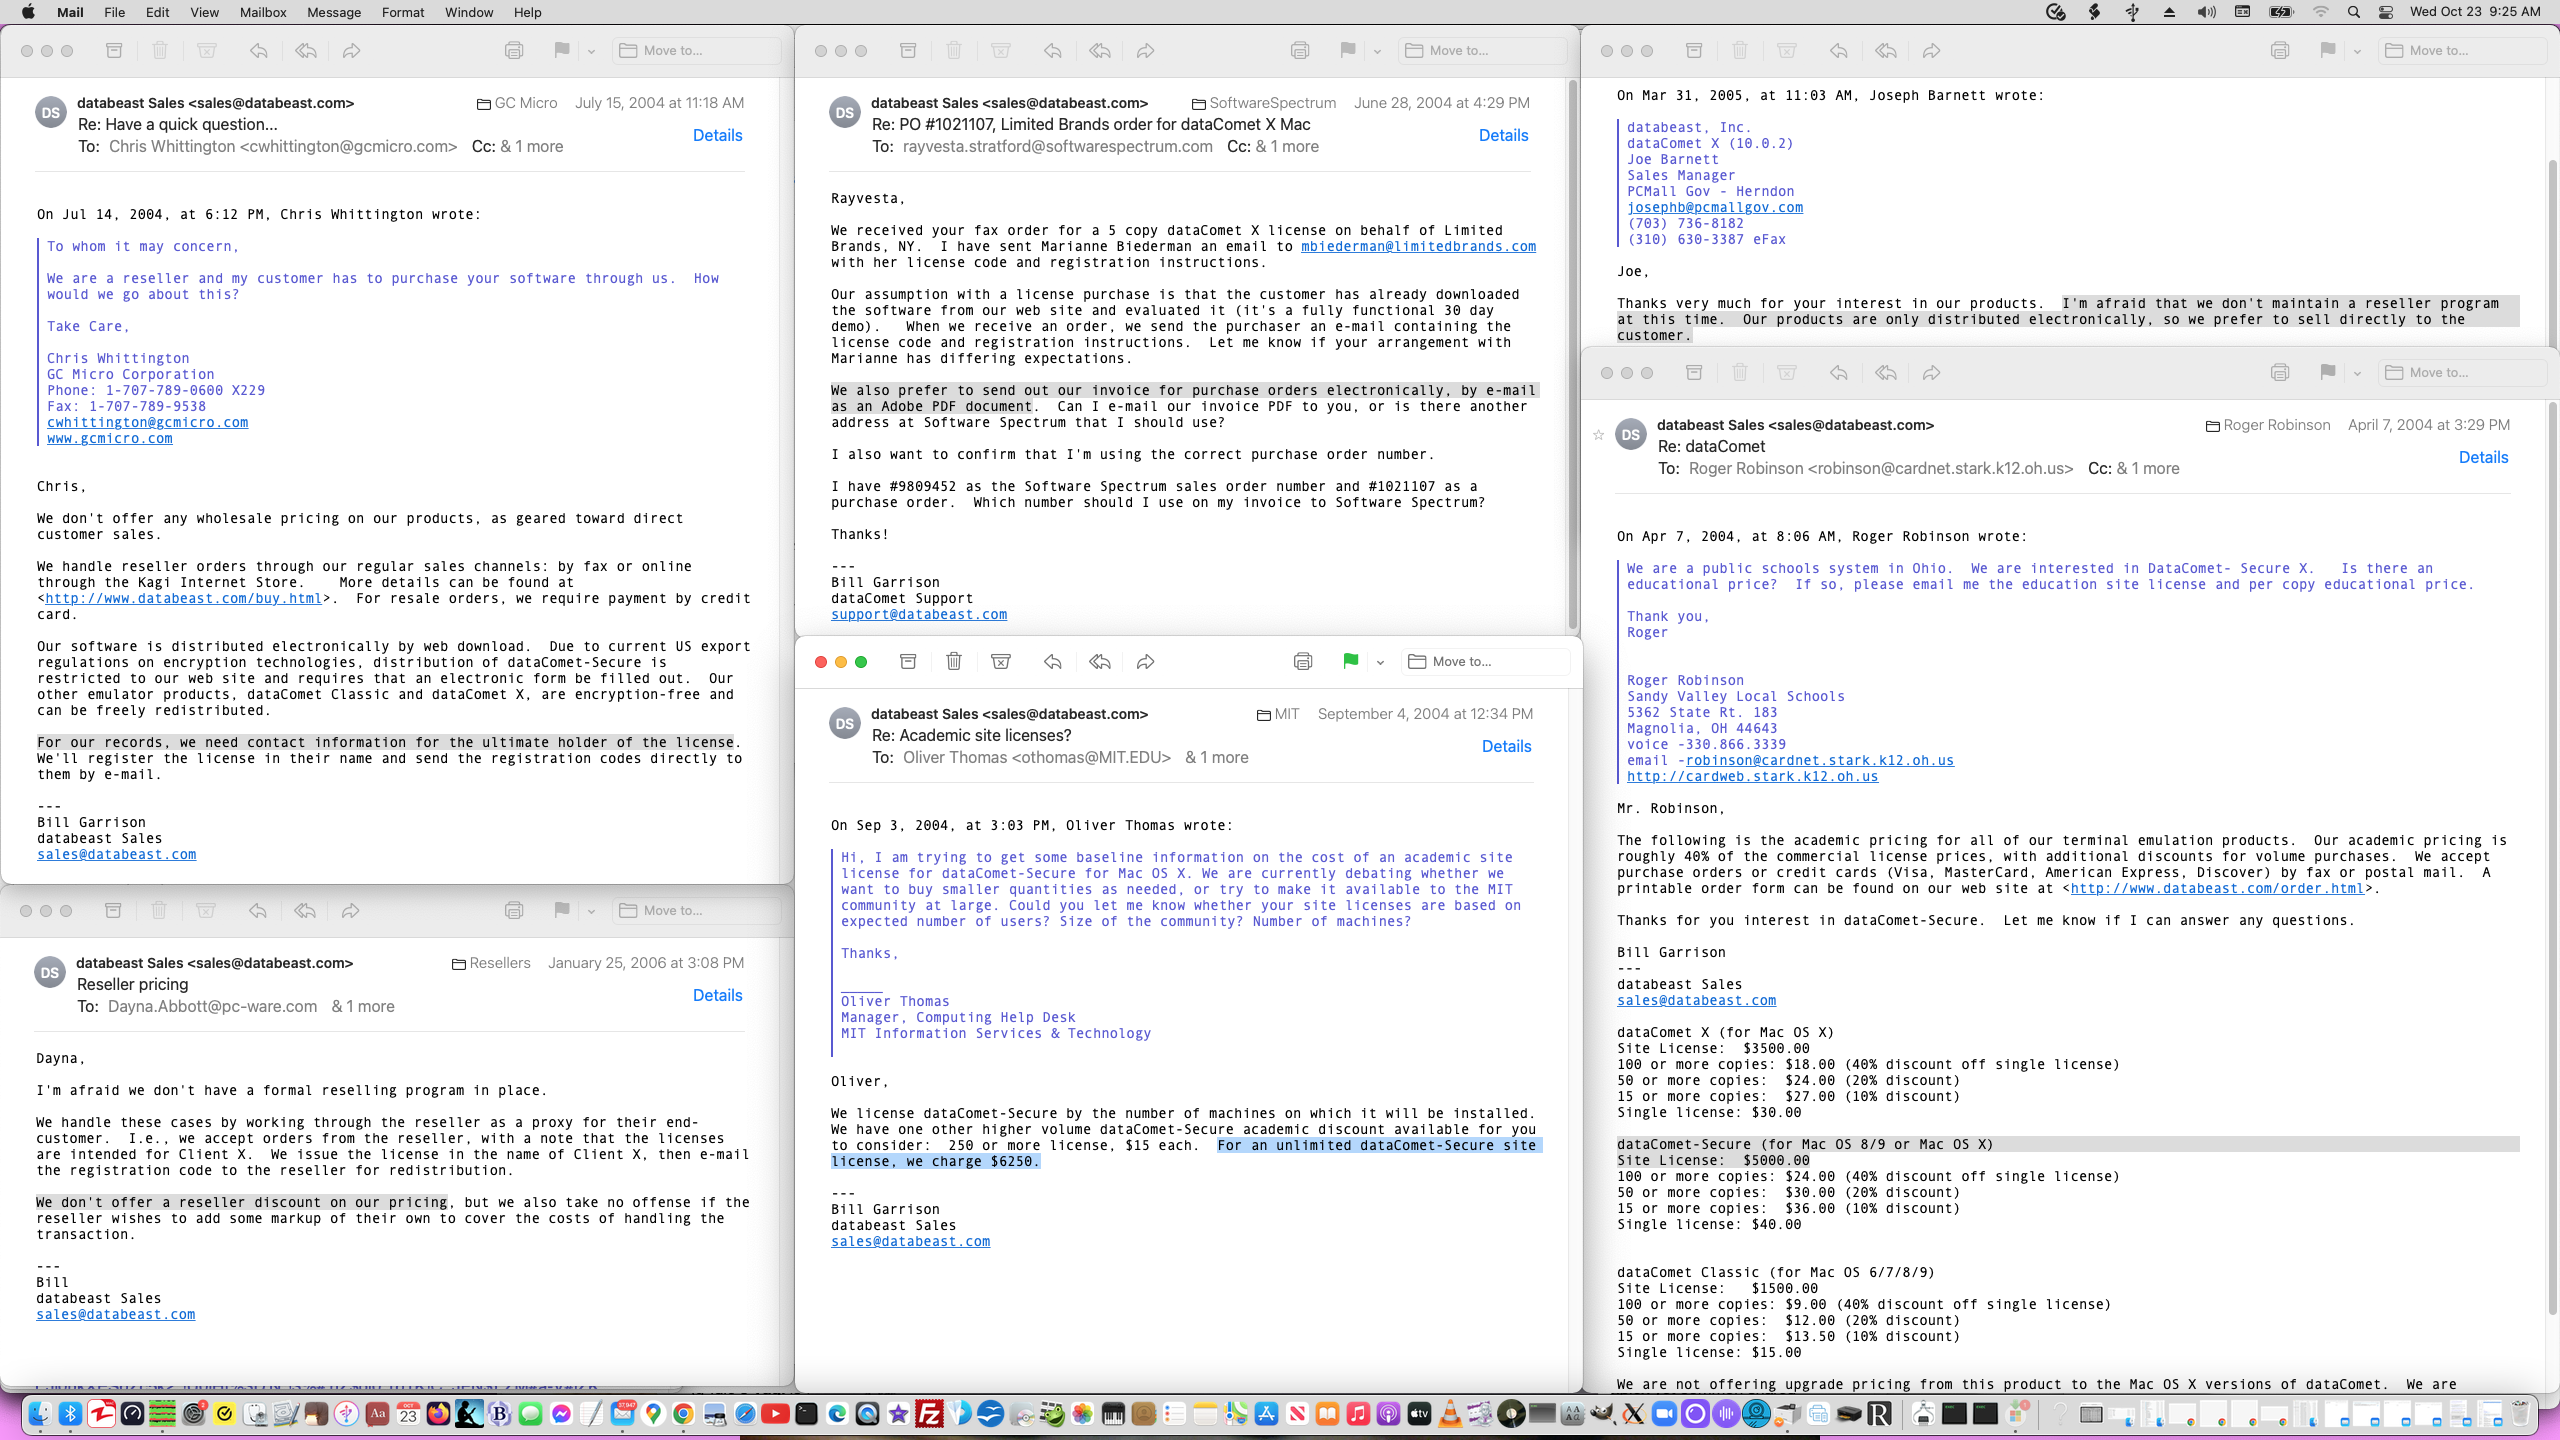Archive the GC Micro quick question message
This screenshot has width=2560, height=1440.
114,51
